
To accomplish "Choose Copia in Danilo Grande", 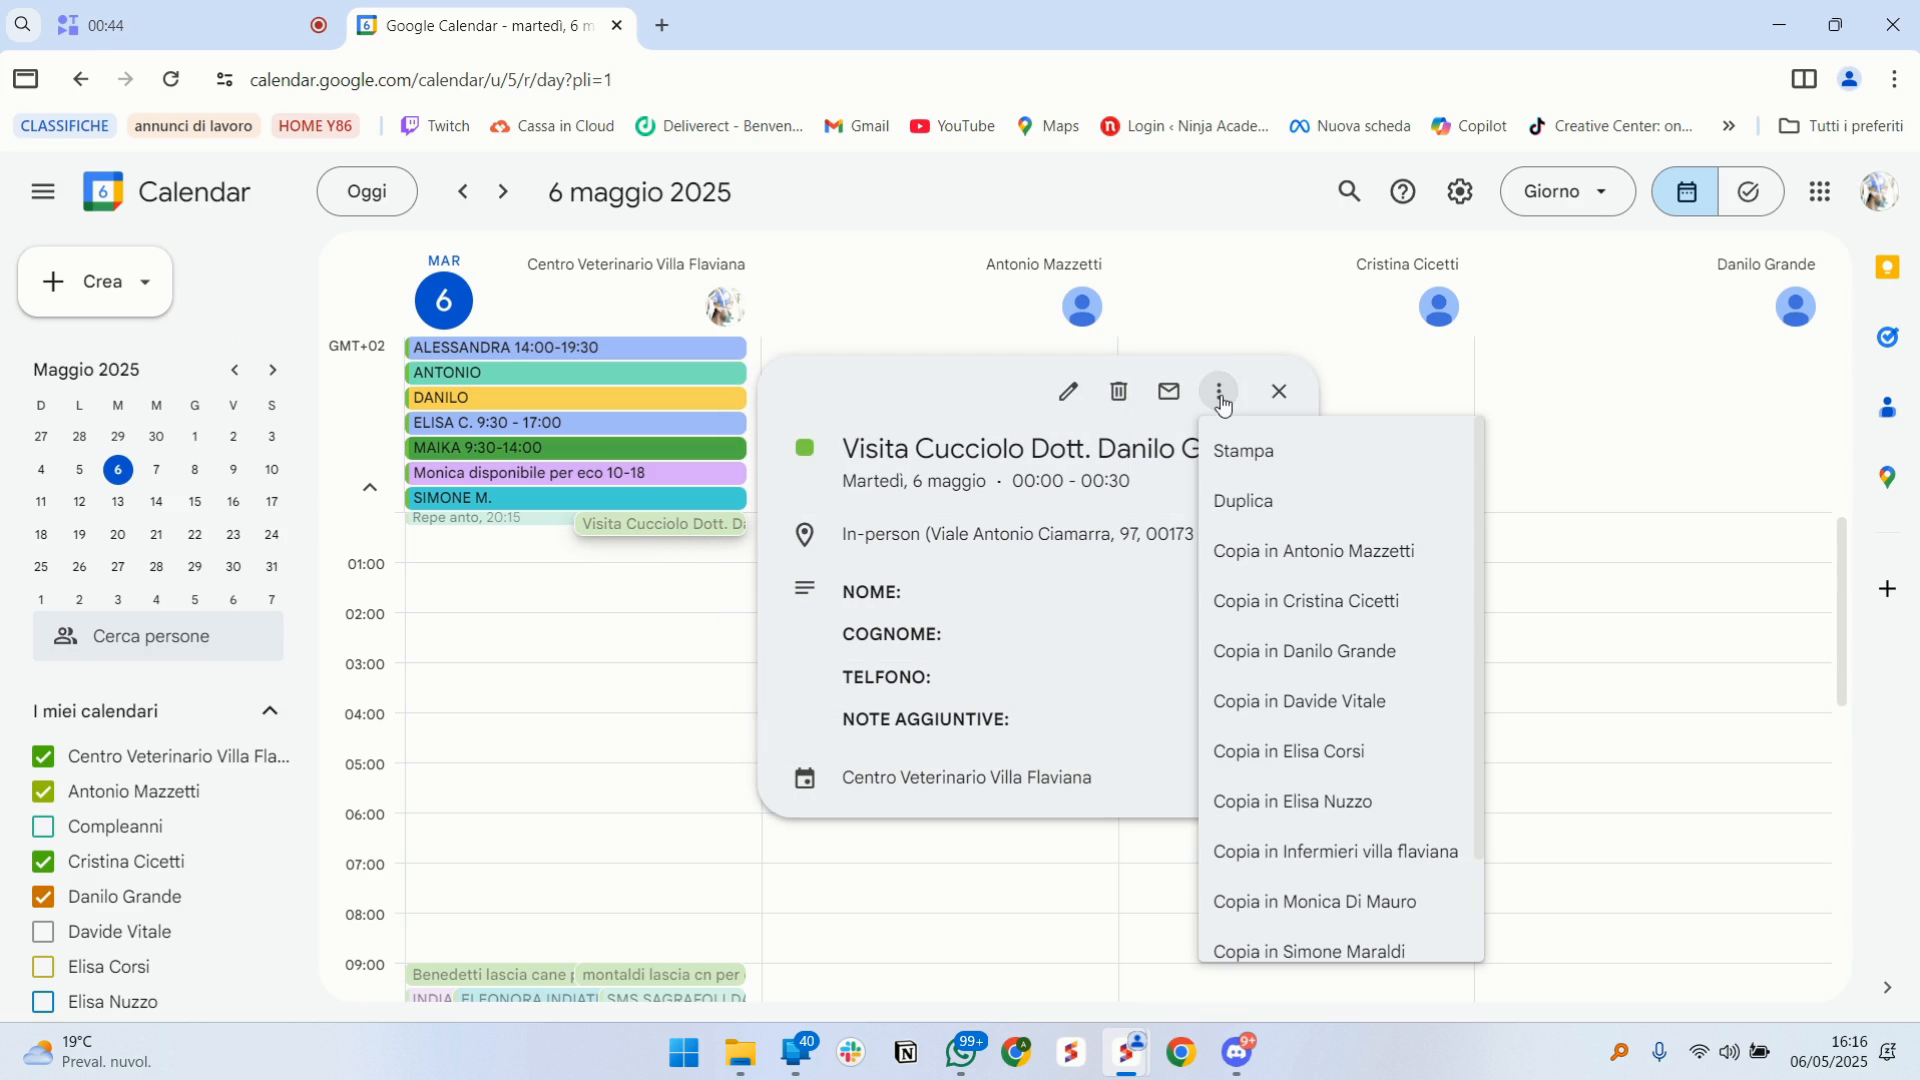I will point(1304,651).
